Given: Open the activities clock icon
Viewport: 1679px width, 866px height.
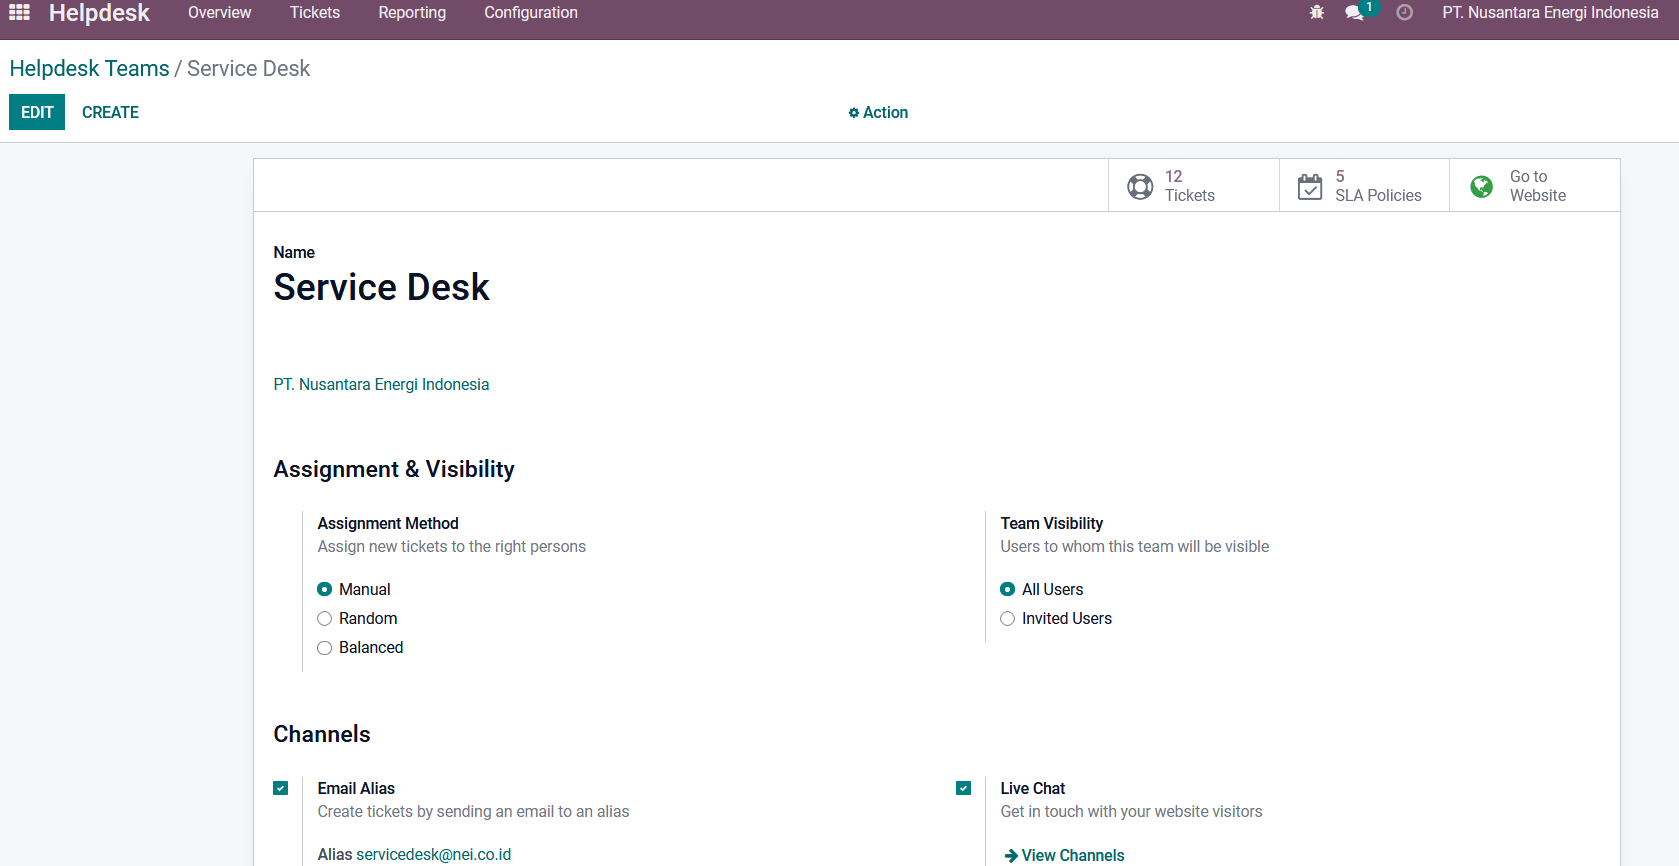Looking at the screenshot, I should click(x=1404, y=13).
